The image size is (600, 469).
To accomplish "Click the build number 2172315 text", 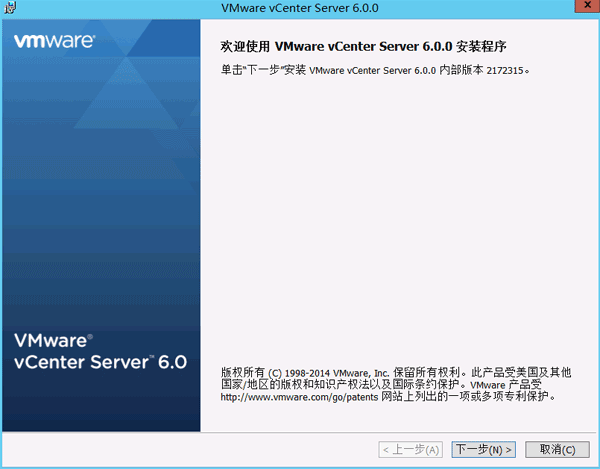I will (505, 70).
